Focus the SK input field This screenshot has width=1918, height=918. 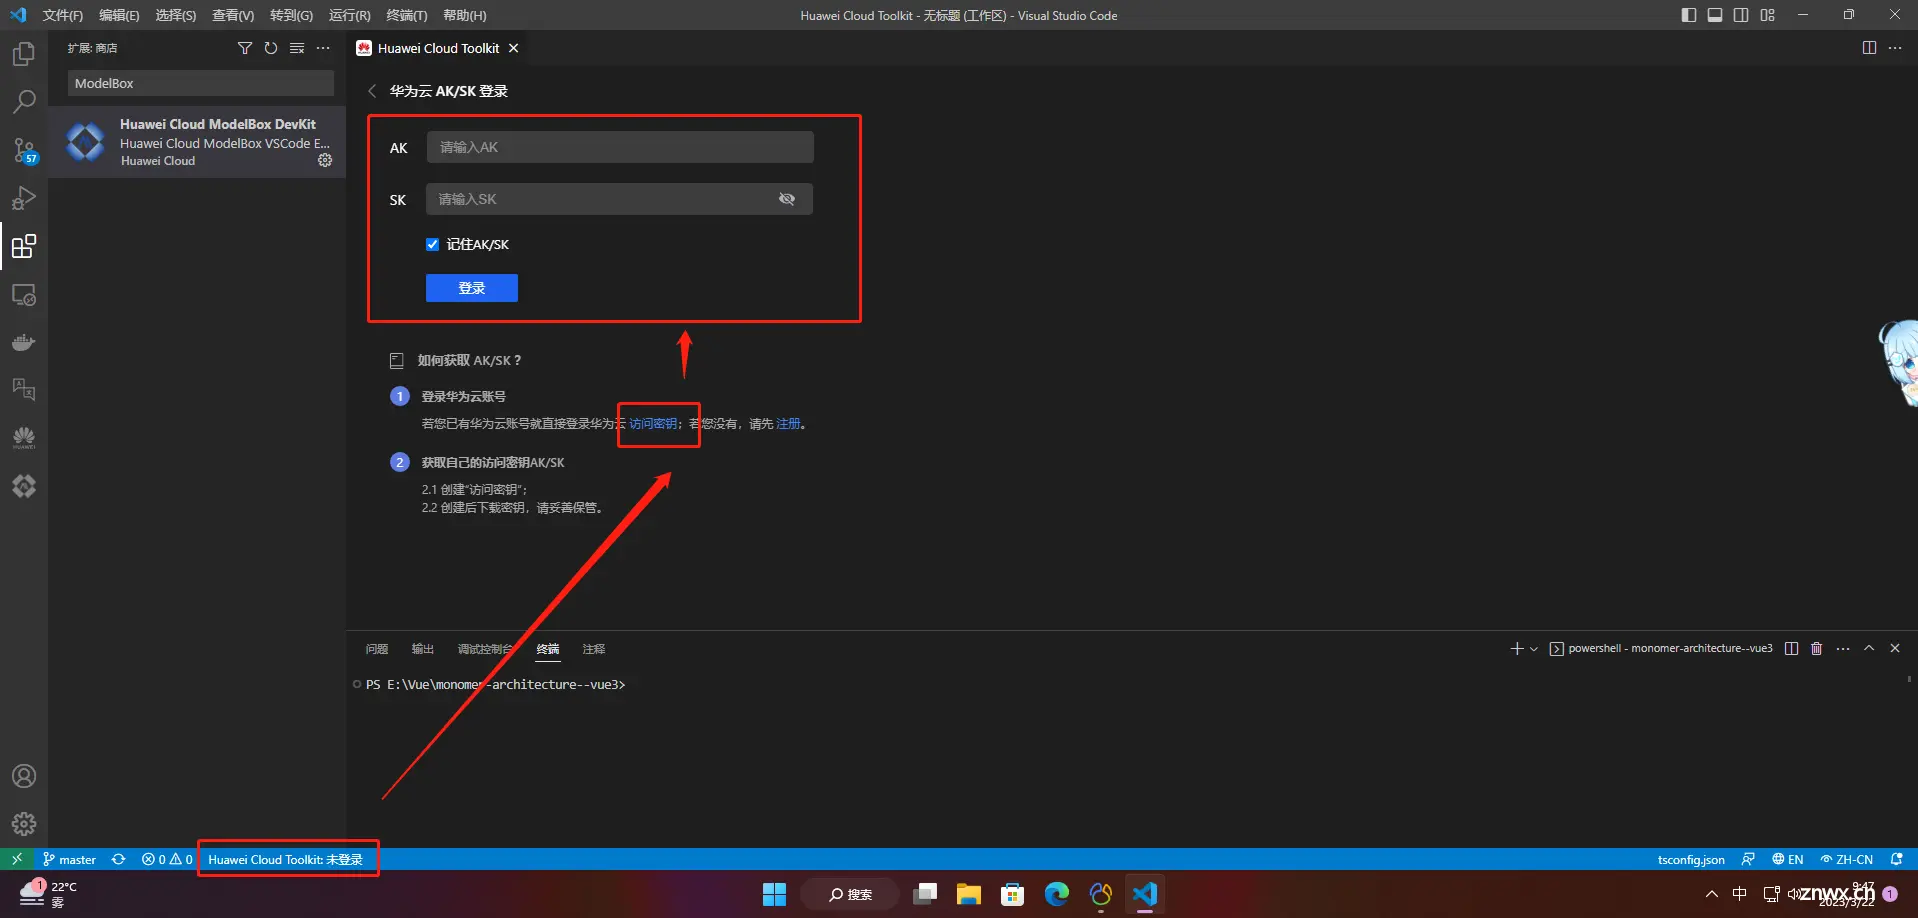click(x=619, y=199)
